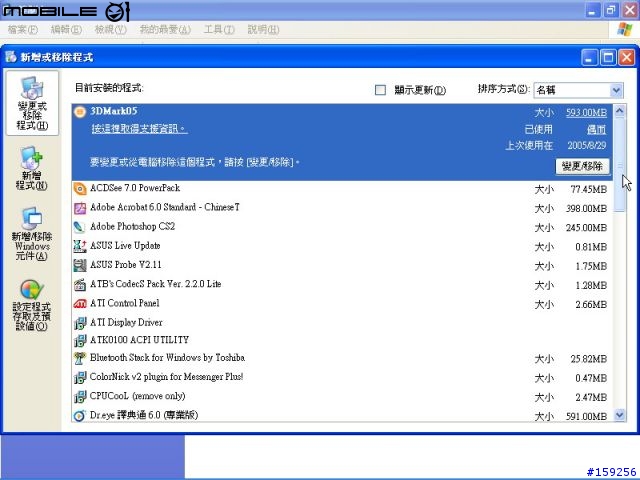Select the ATI Control Panel entry
Screen dimensions: 640x480
[x=342, y=304]
